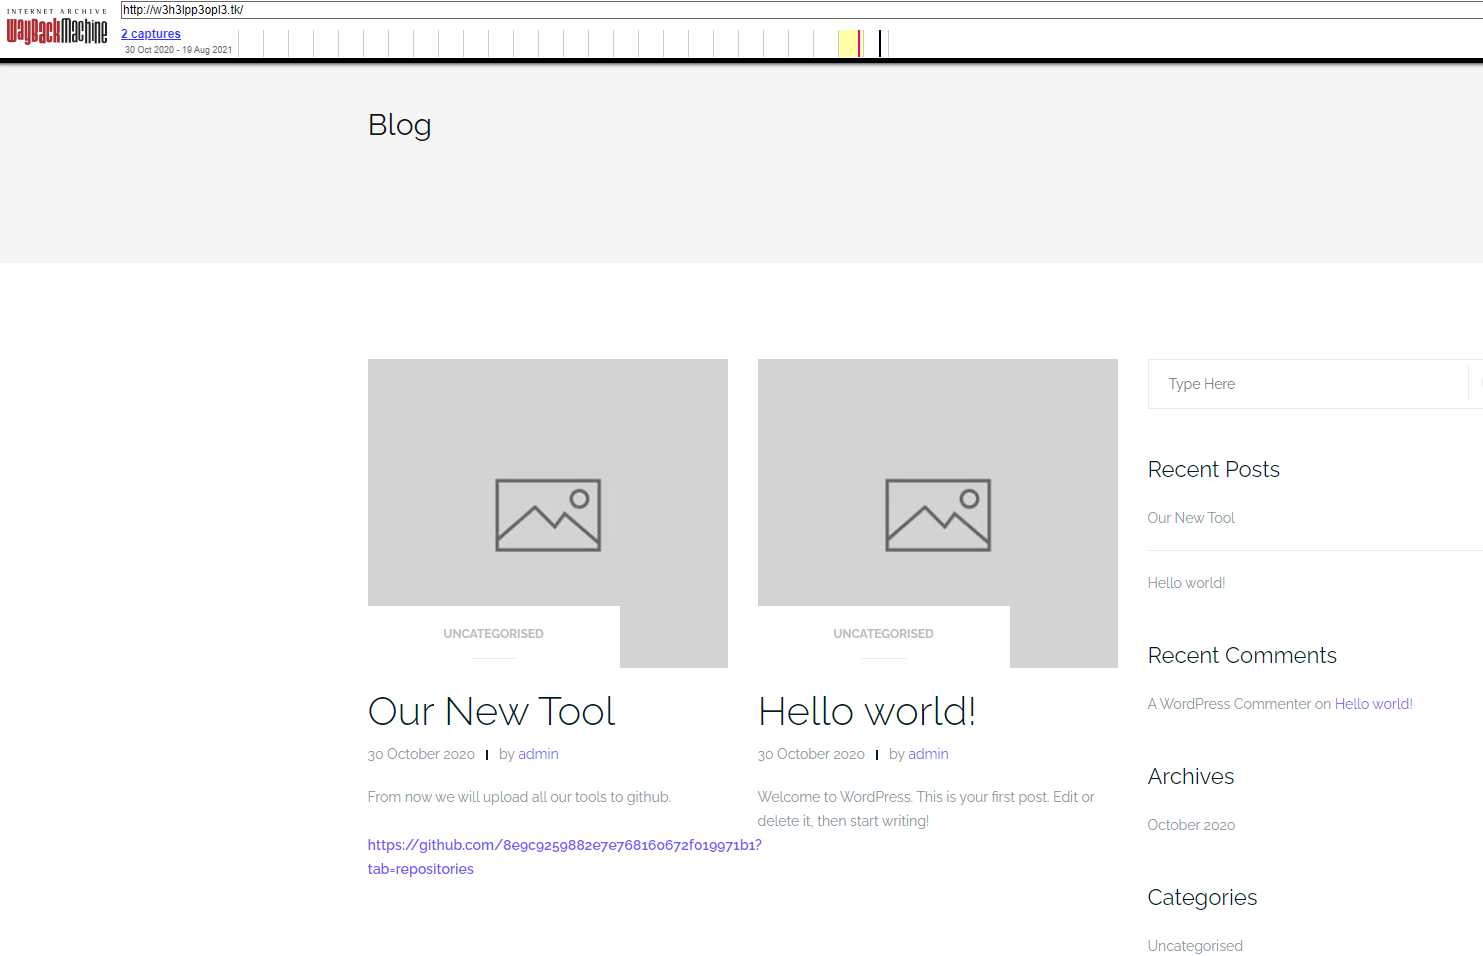
Task: Select Hello world! in Recent Posts
Action: 1186,583
